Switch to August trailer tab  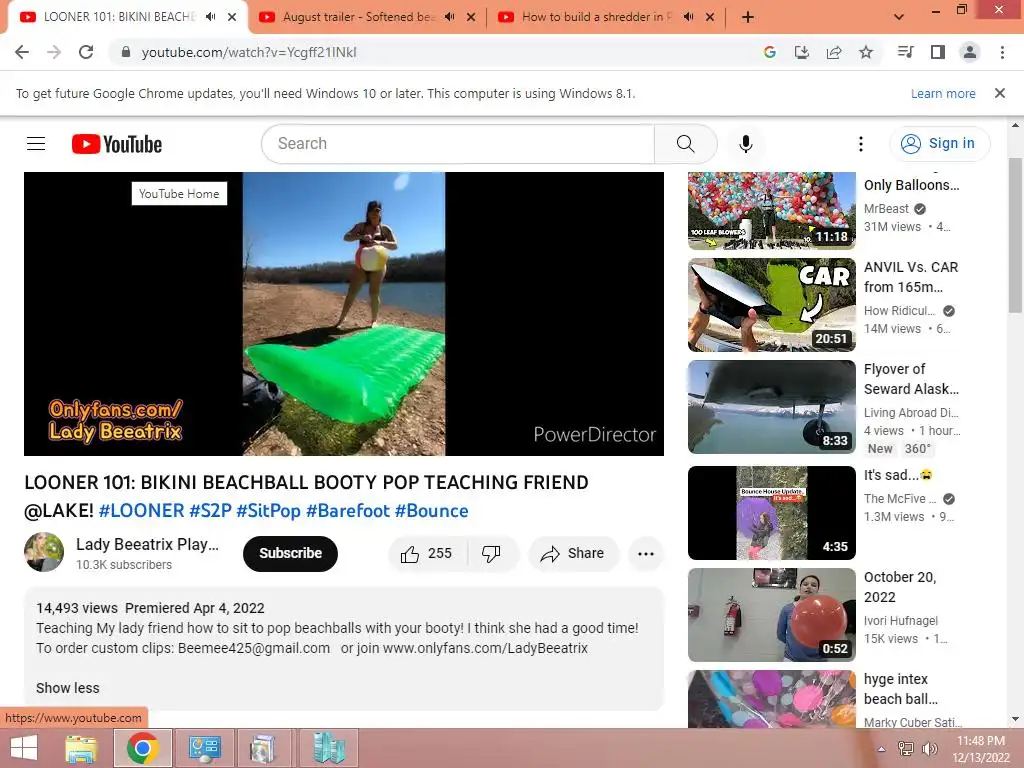pos(358,17)
